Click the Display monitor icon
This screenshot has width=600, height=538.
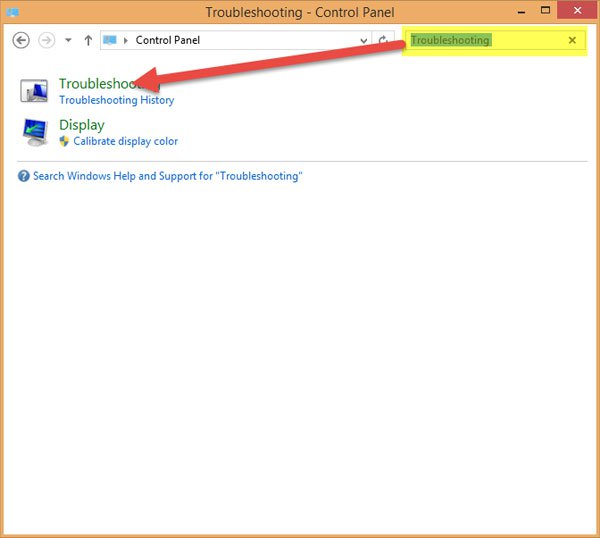[35, 132]
